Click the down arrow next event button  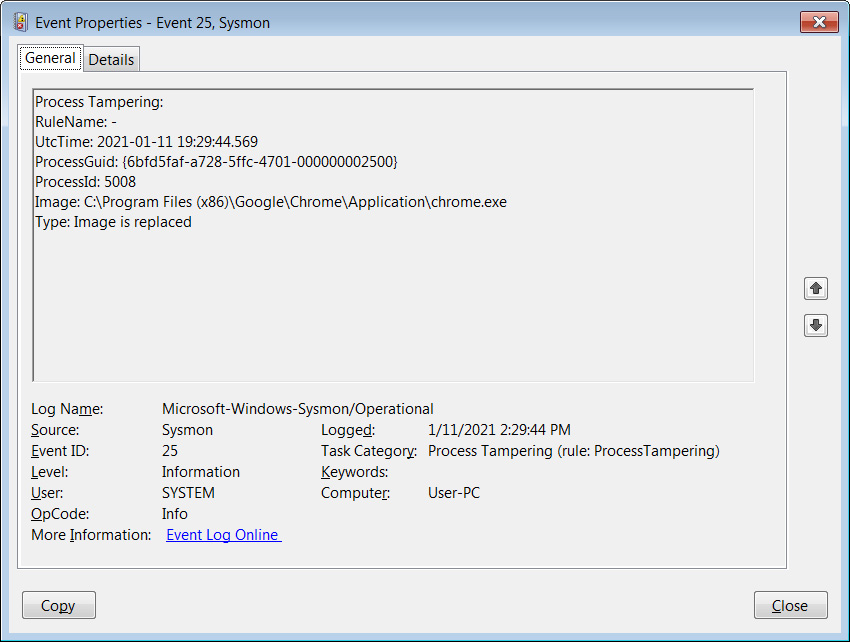pyautogui.click(x=815, y=325)
